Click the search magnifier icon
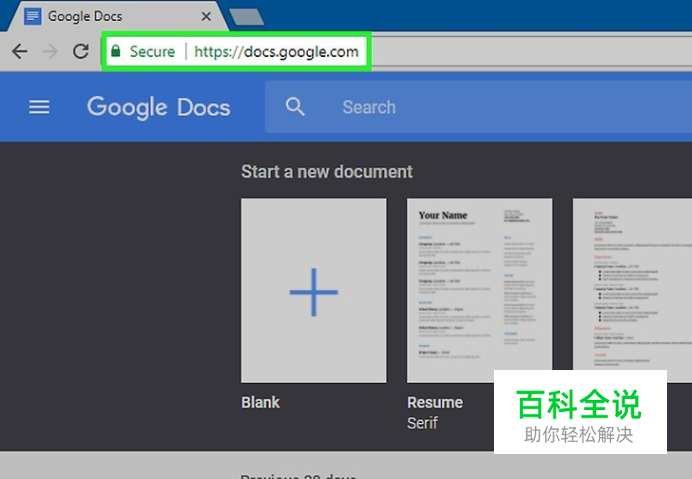Viewport: 692px width, 479px height. [x=295, y=107]
